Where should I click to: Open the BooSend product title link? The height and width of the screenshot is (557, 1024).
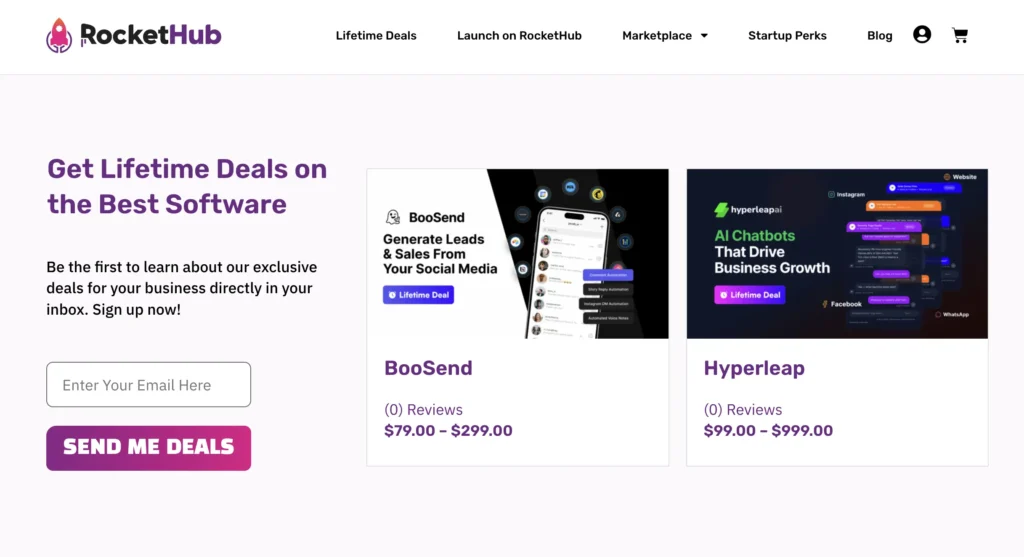(428, 368)
